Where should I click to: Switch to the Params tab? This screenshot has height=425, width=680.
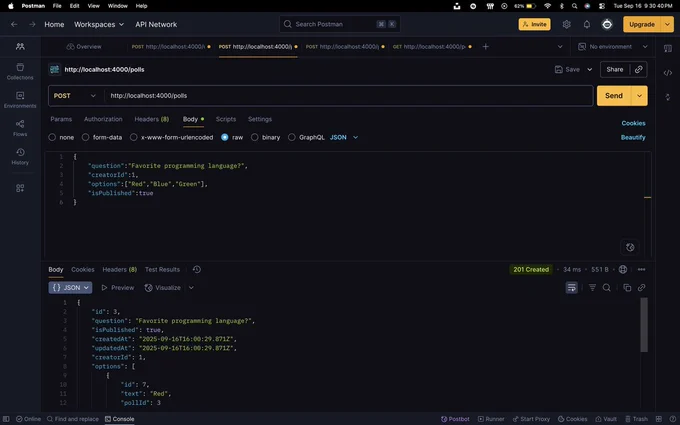tap(61, 119)
